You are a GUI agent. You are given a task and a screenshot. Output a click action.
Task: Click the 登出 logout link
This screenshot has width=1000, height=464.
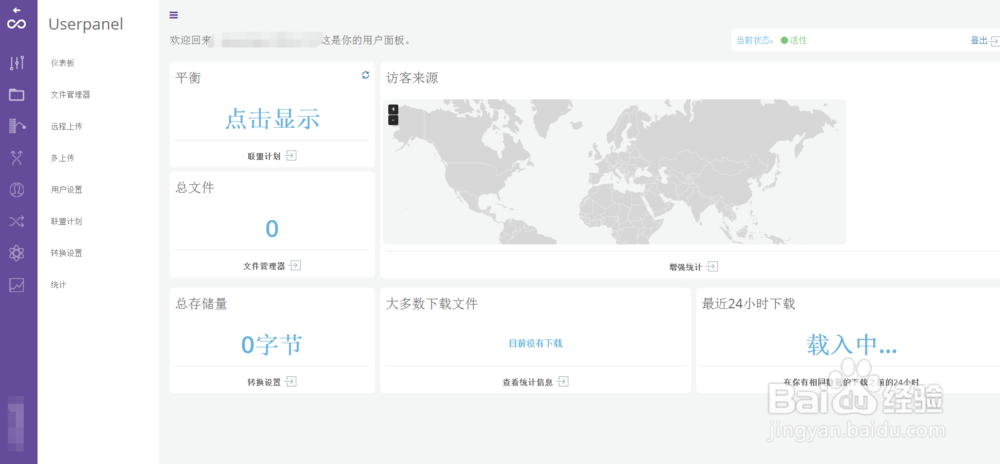coord(979,41)
